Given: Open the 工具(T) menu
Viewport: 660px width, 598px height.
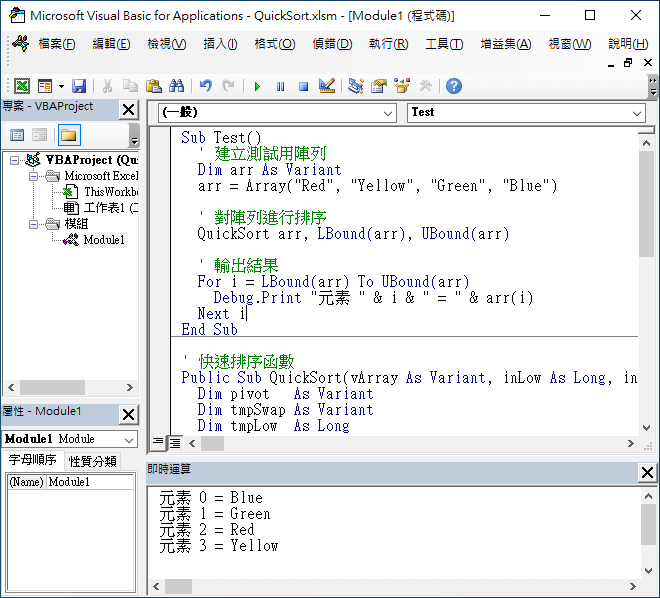Looking at the screenshot, I should (x=444, y=44).
